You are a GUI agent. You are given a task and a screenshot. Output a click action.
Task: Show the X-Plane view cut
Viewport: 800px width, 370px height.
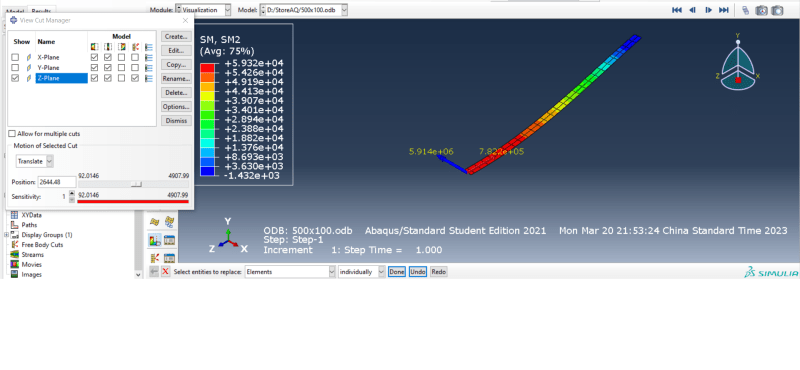coord(15,57)
